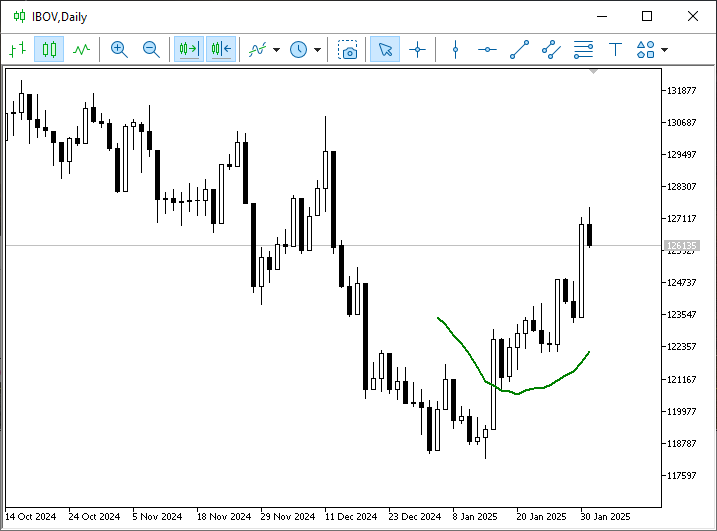Click the IBOV,Daily window title
The width and height of the screenshot is (717, 531).
[x=59, y=17]
